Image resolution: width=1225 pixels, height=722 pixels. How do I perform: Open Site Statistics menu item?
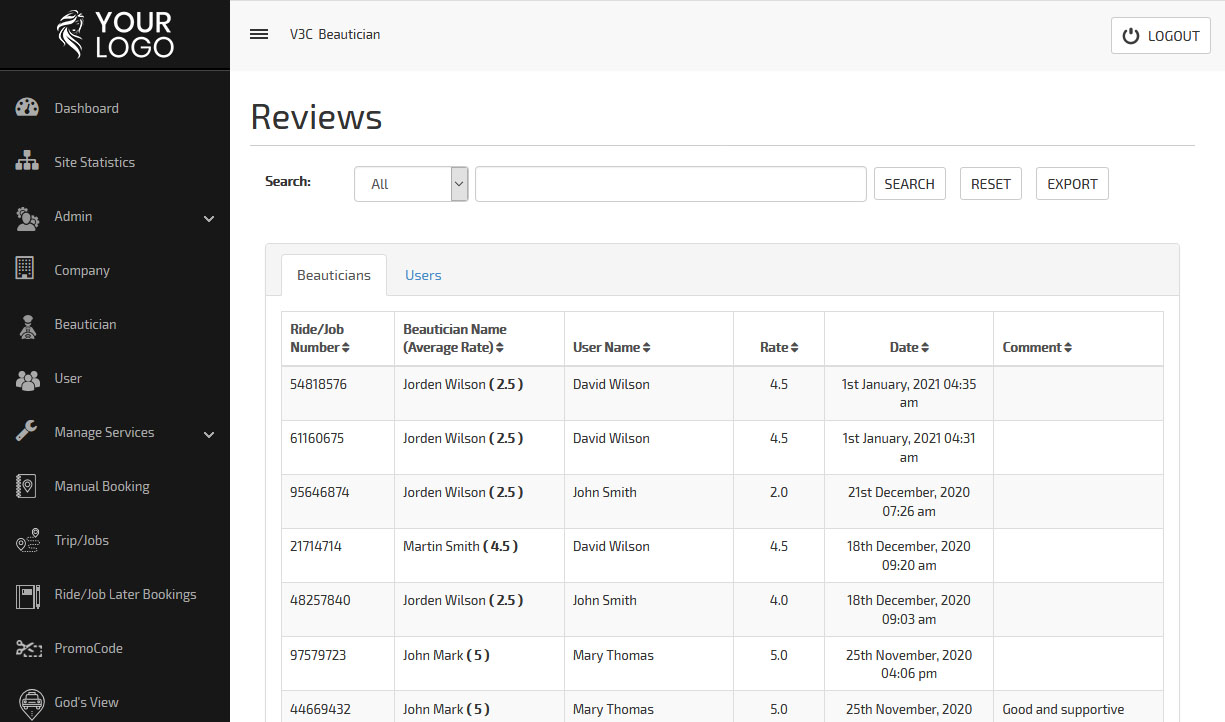coord(115,162)
